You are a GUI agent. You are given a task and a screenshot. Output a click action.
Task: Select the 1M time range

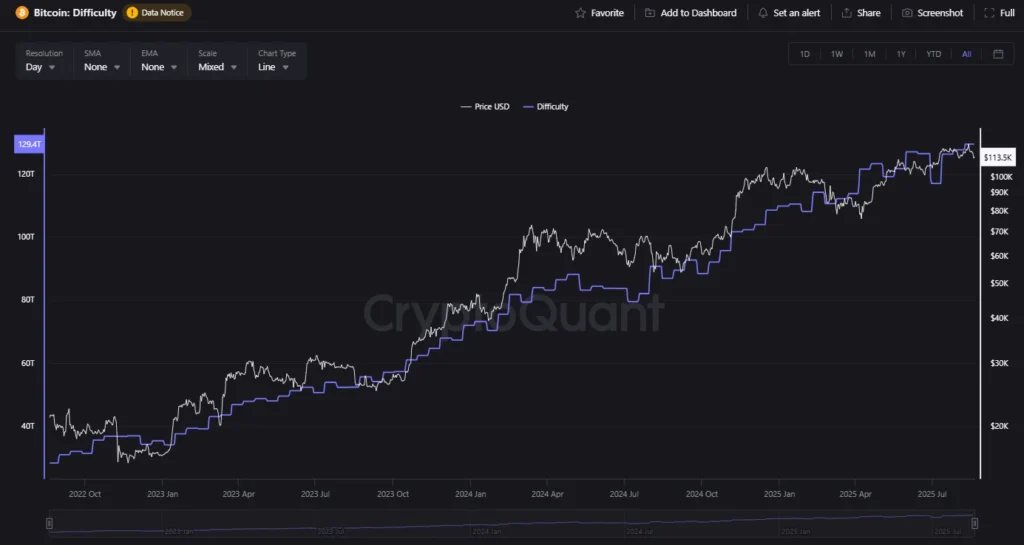click(x=869, y=54)
